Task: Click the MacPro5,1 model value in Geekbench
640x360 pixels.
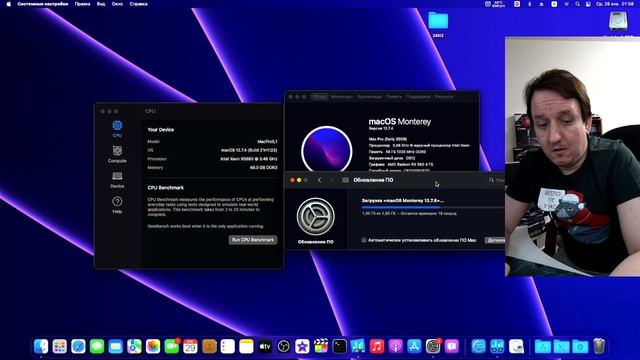Action: (x=267, y=142)
